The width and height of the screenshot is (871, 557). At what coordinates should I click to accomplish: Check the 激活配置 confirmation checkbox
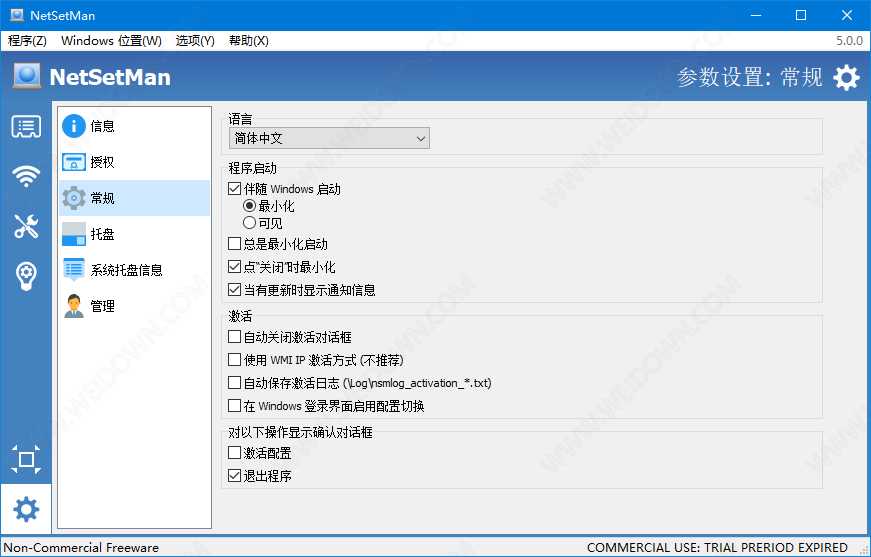click(234, 453)
